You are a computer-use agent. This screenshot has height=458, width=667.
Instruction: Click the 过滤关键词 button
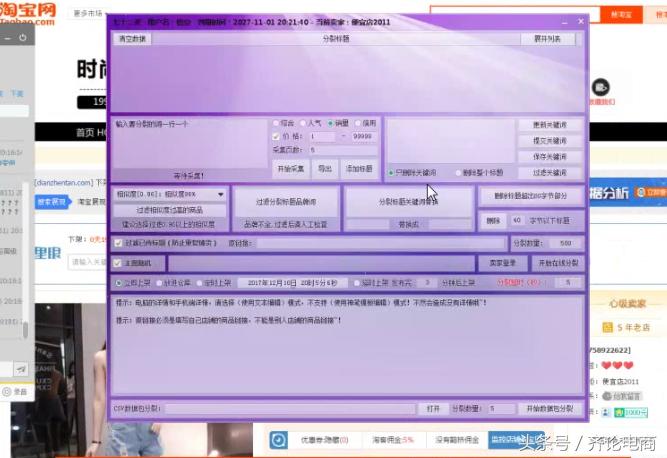point(550,173)
